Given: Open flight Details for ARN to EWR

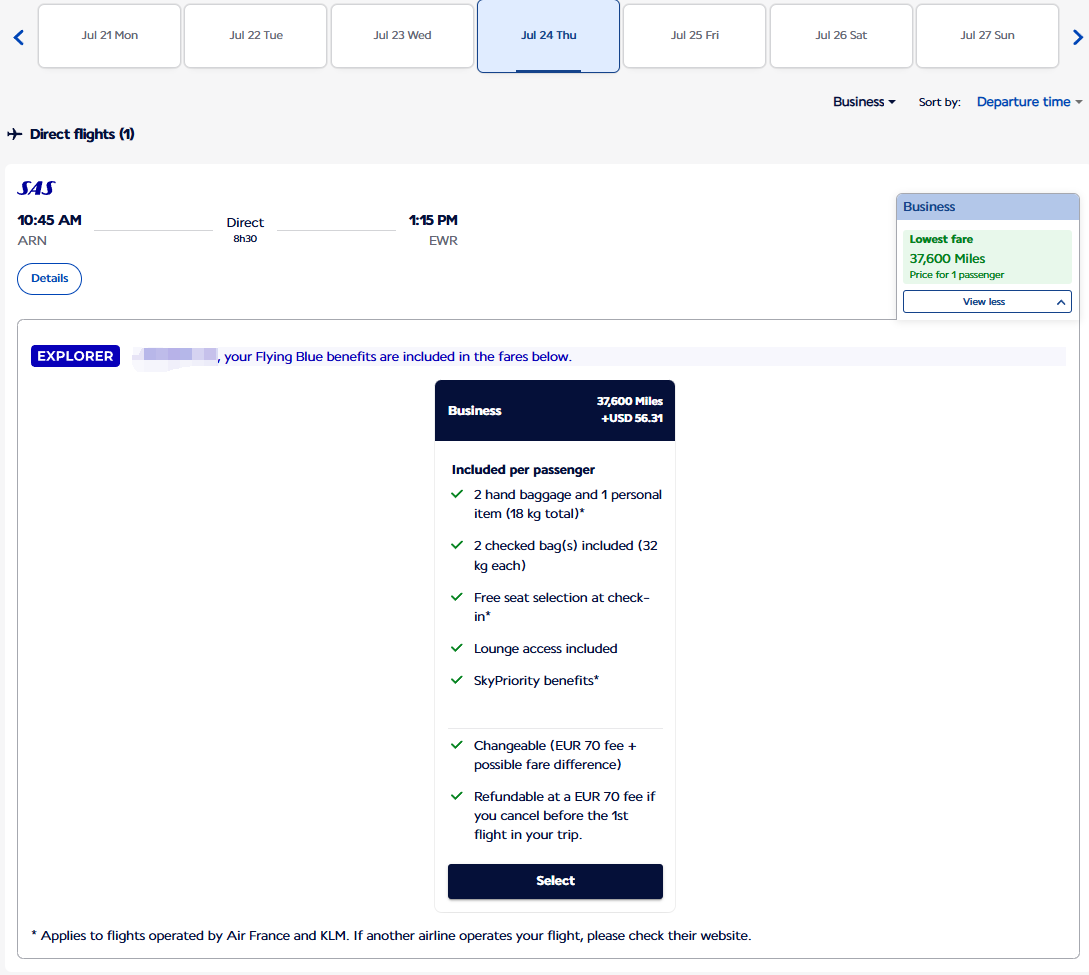Looking at the screenshot, I should (x=49, y=278).
